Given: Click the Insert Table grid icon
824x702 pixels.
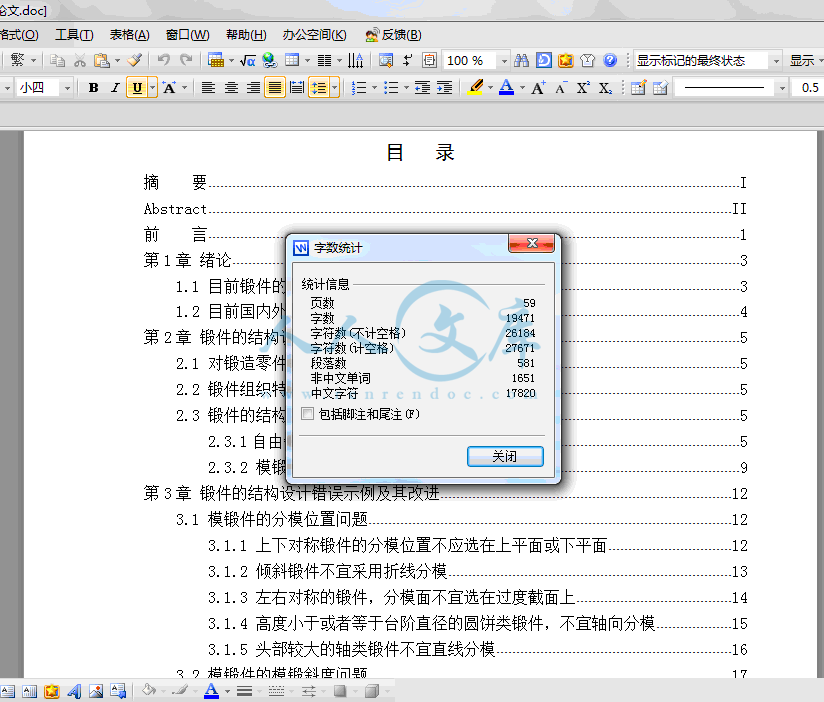Looking at the screenshot, I should 292,60.
